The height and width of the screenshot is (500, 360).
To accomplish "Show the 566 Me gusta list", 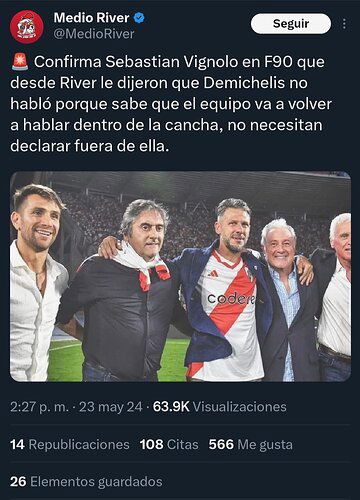I will tap(251, 444).
